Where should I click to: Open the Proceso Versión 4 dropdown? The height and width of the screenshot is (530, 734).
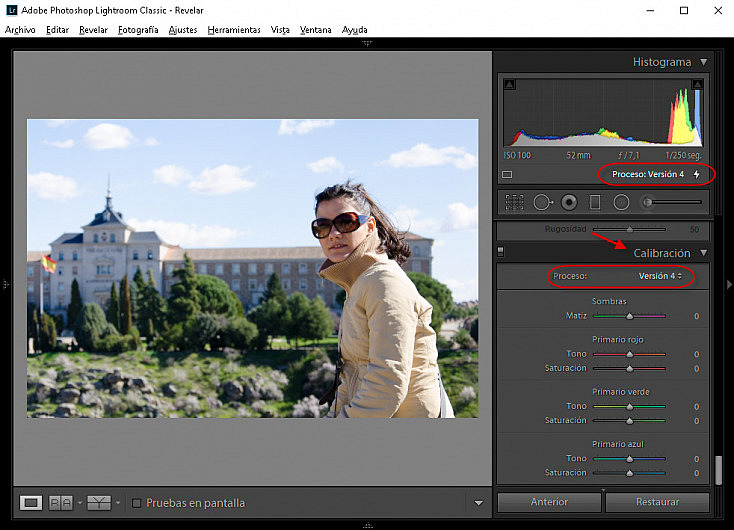[660, 276]
